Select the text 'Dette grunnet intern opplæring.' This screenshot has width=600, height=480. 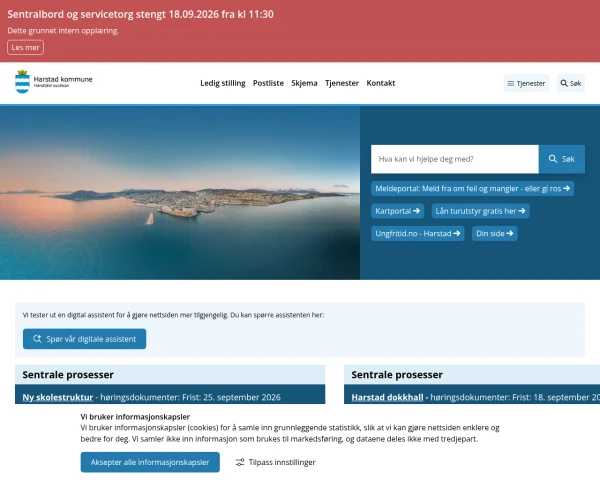click(63, 31)
